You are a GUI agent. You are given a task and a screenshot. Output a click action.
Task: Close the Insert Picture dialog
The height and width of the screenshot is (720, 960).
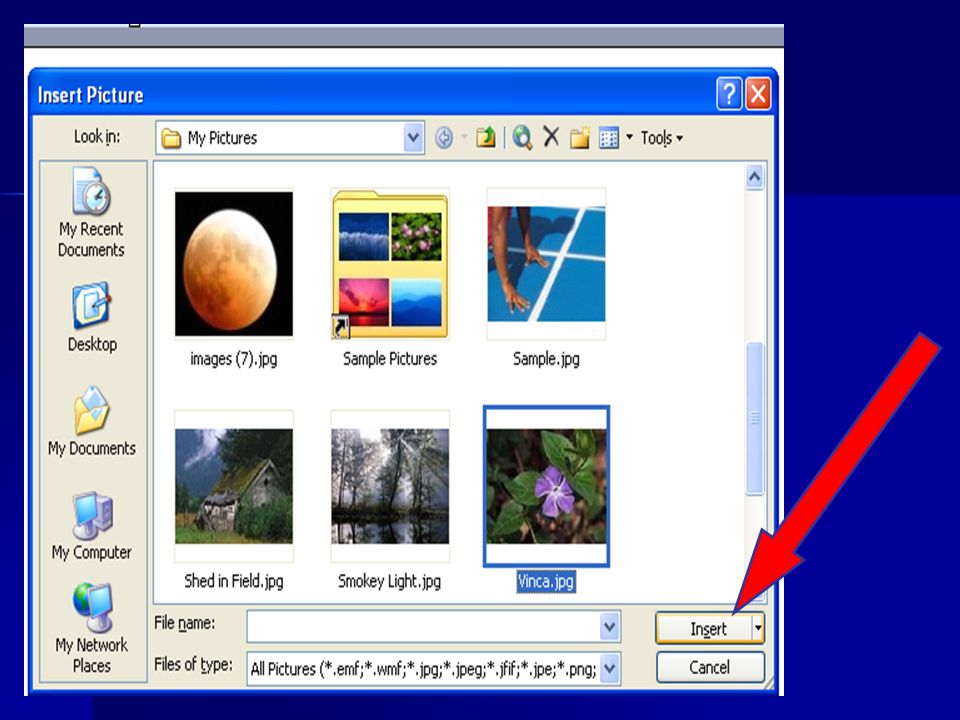coord(758,95)
